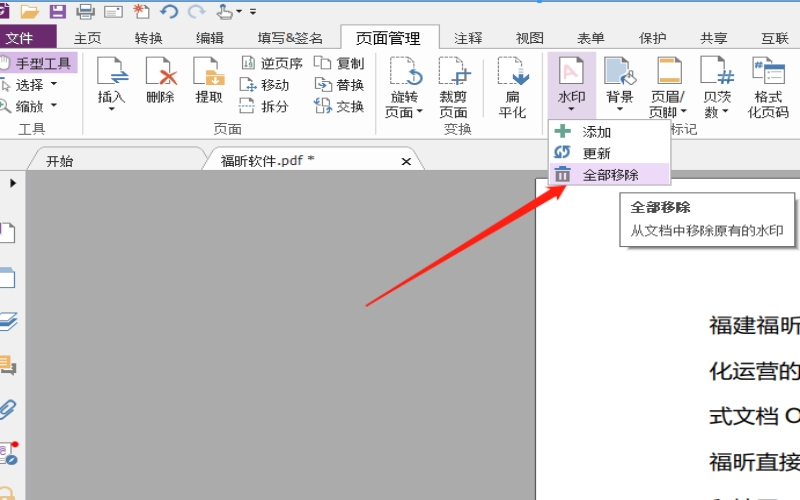Choose 添加 in watermark menu
The width and height of the screenshot is (800, 500).
click(609, 132)
